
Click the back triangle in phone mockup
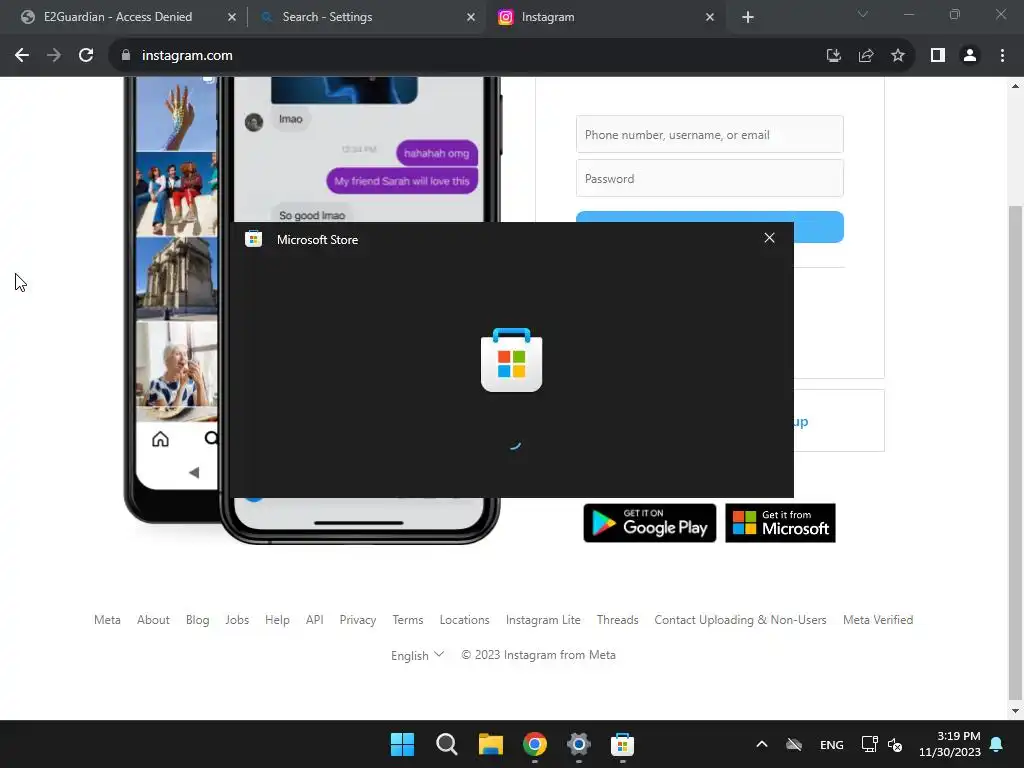pos(194,472)
